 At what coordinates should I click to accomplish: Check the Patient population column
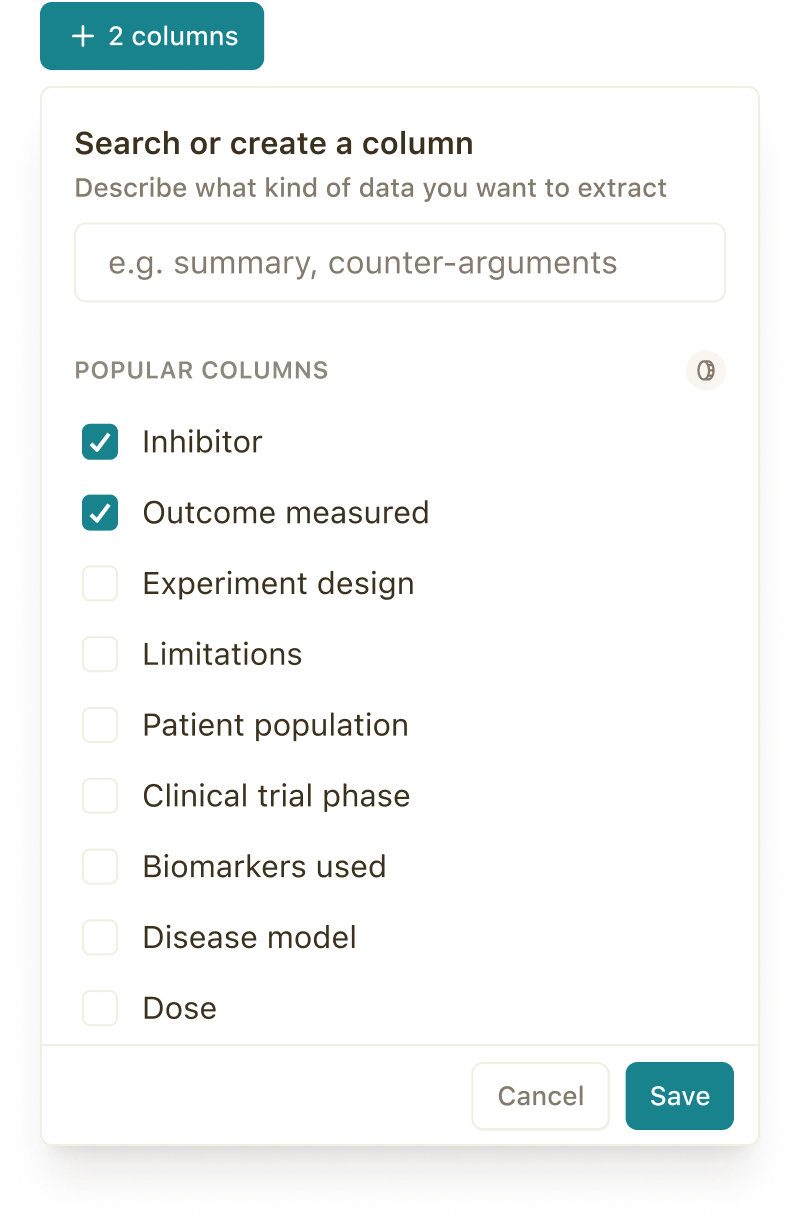pos(100,725)
